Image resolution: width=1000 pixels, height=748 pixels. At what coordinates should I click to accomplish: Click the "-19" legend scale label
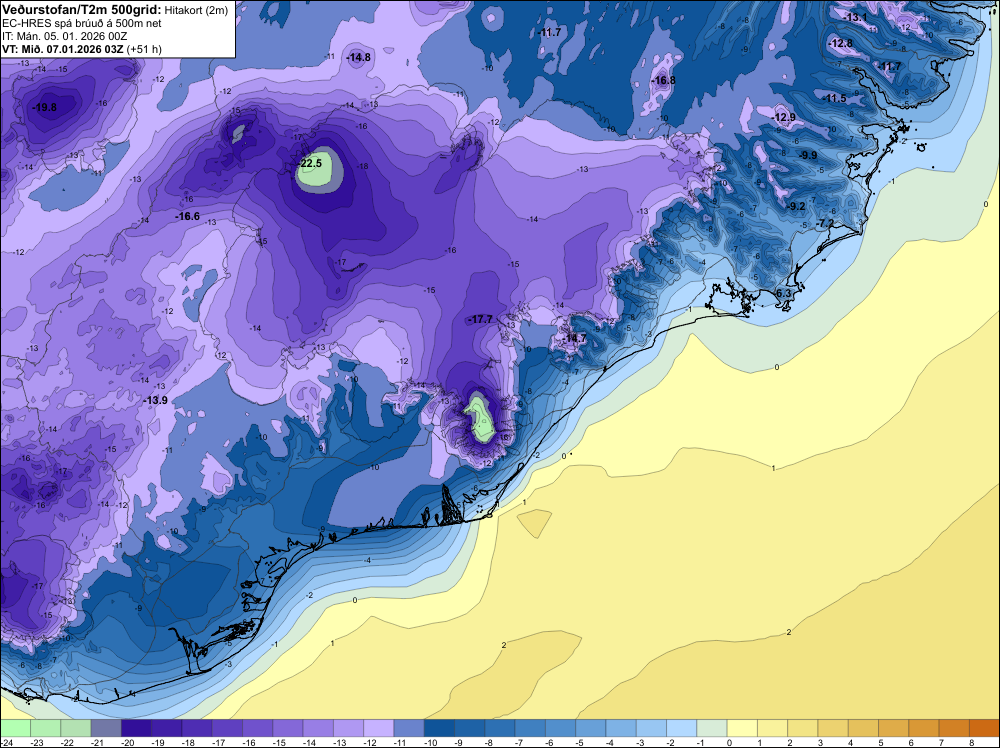pos(158,742)
